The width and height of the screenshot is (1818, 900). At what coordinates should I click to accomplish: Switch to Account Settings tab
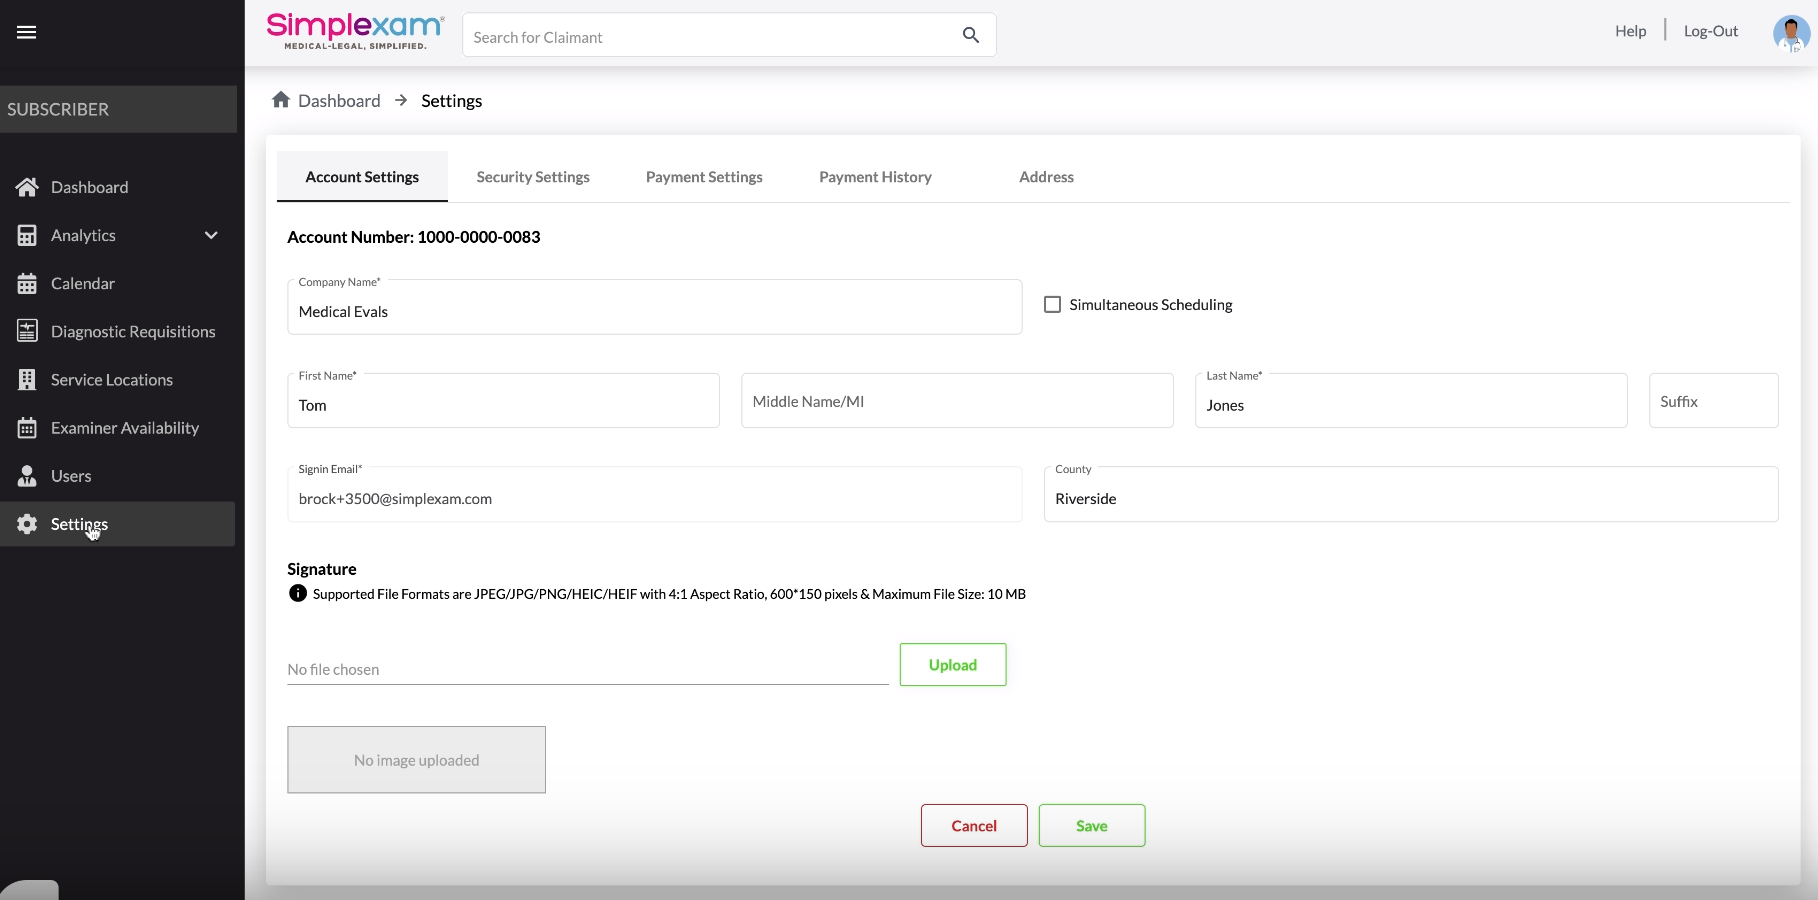(362, 177)
